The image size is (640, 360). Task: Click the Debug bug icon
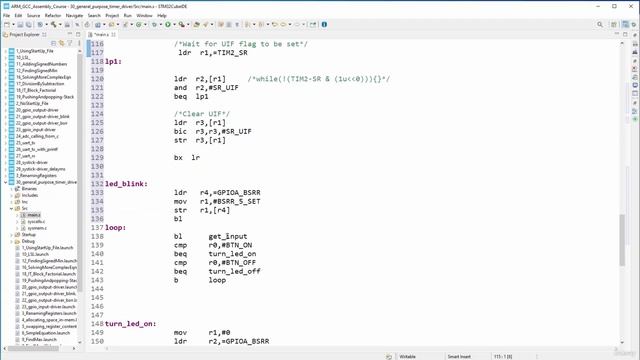154,24
